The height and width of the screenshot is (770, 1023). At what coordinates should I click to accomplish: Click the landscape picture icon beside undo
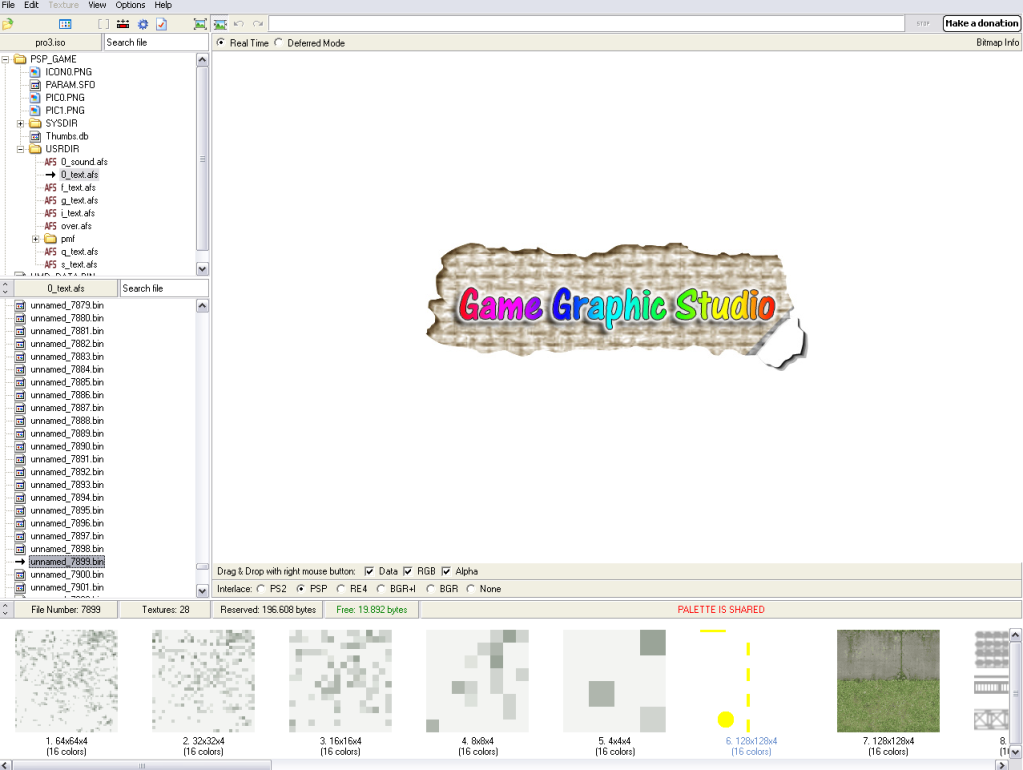point(221,24)
